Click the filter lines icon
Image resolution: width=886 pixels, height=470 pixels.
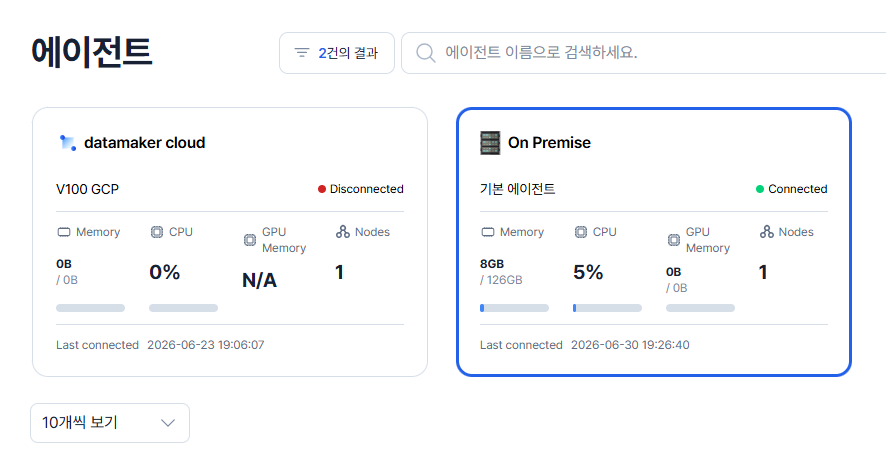pos(302,53)
